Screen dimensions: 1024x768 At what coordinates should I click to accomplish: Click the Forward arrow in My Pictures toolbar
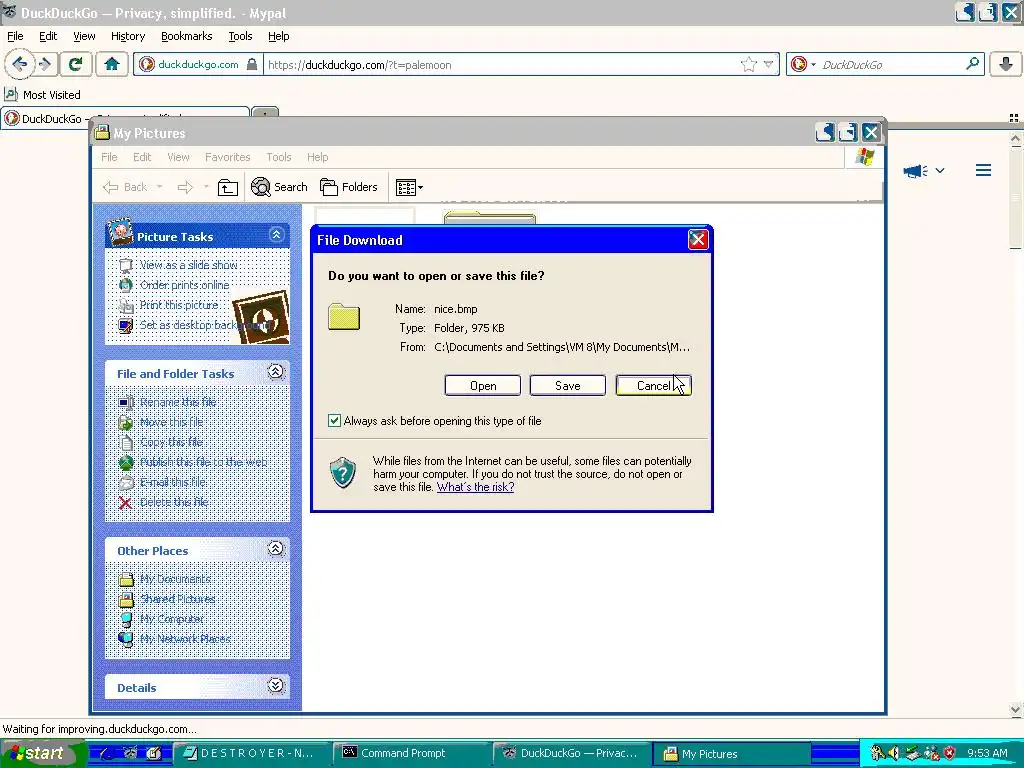tap(185, 187)
